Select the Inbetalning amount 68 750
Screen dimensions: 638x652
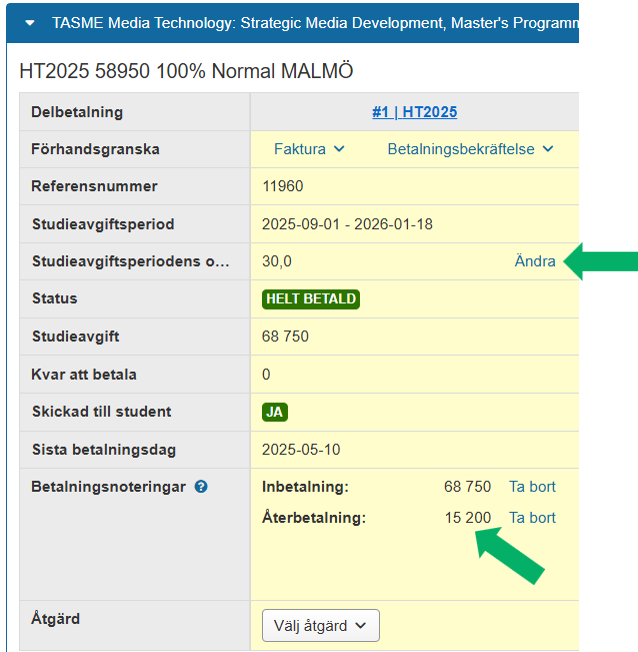[467, 487]
